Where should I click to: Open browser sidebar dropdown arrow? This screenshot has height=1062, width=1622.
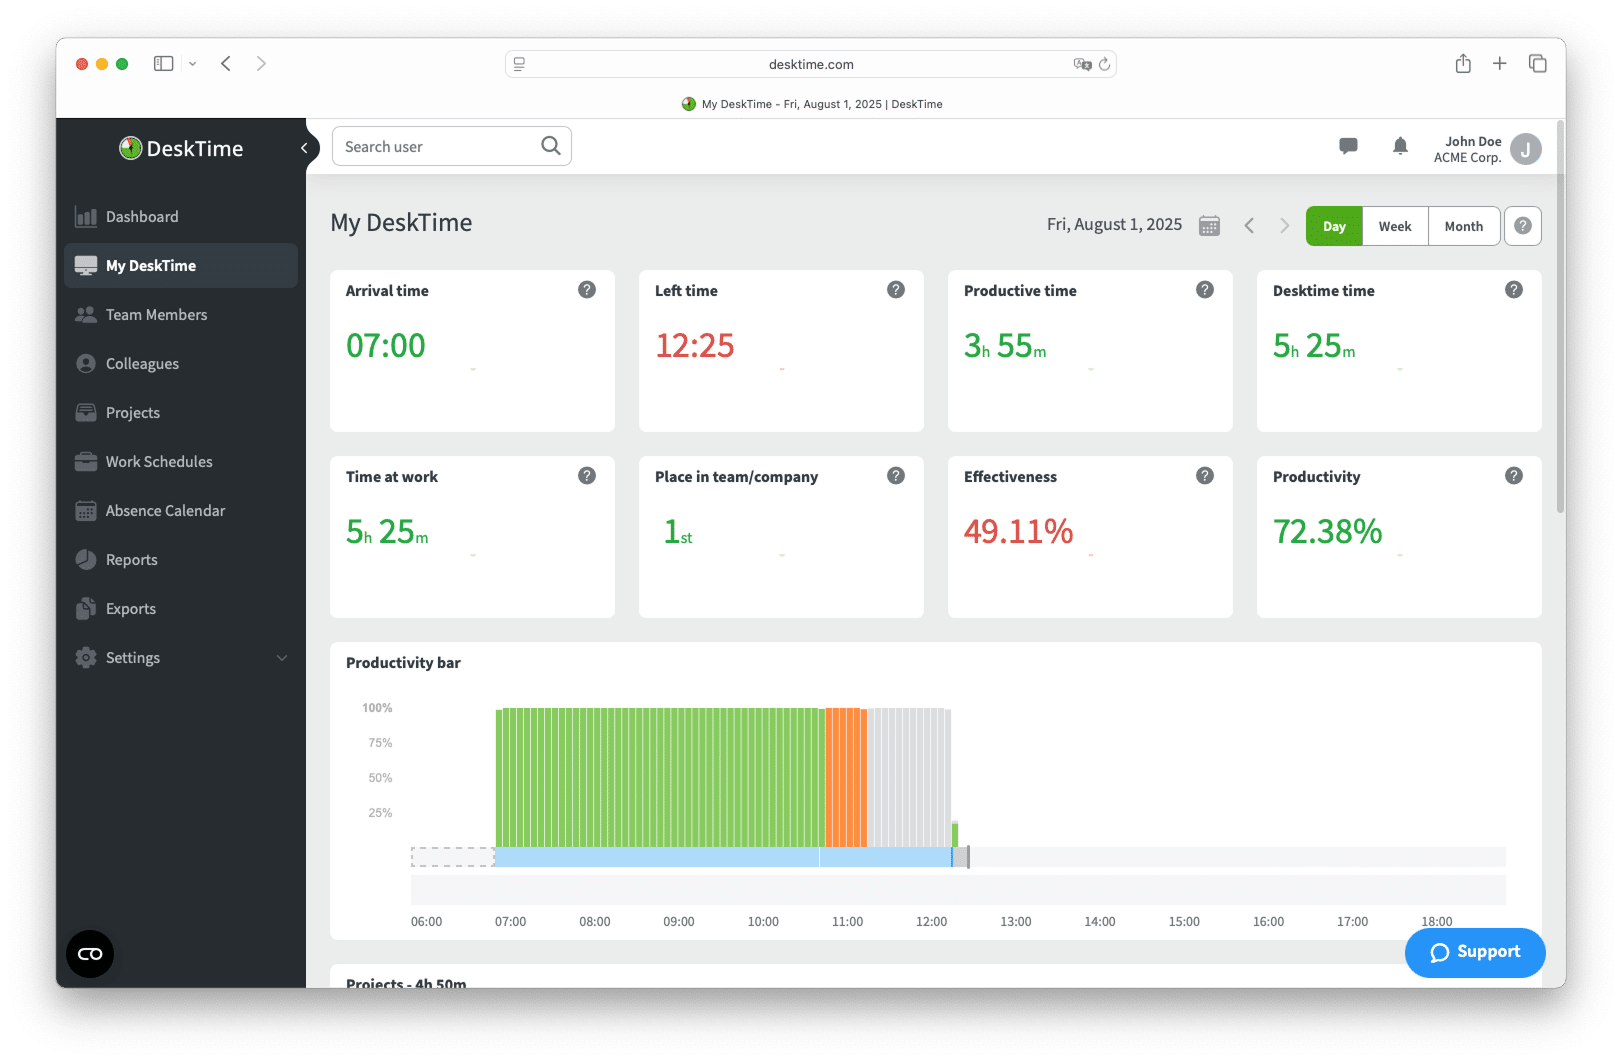pyautogui.click(x=193, y=64)
